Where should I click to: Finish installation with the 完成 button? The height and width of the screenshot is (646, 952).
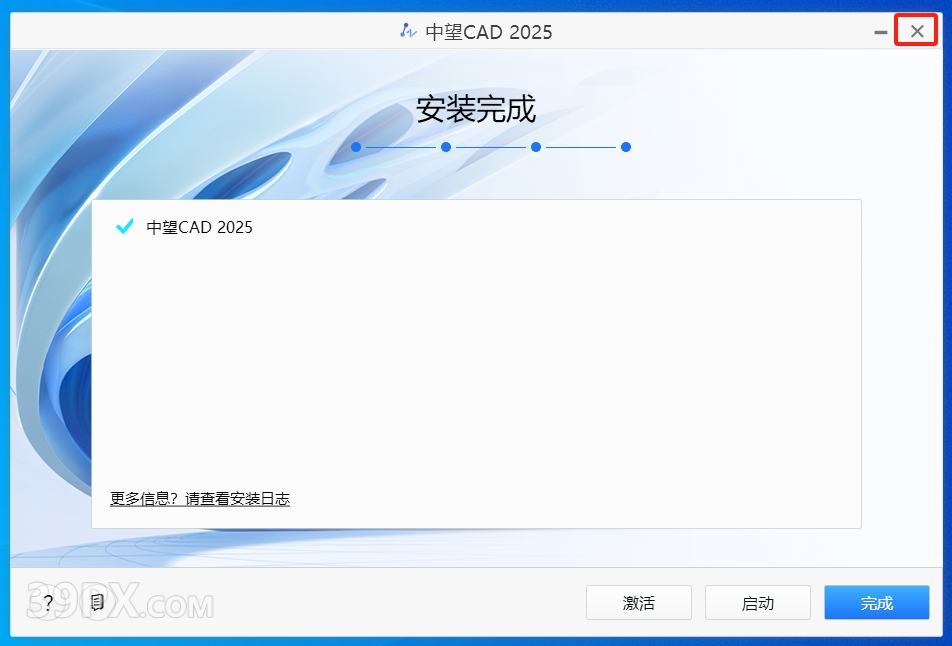point(877,603)
